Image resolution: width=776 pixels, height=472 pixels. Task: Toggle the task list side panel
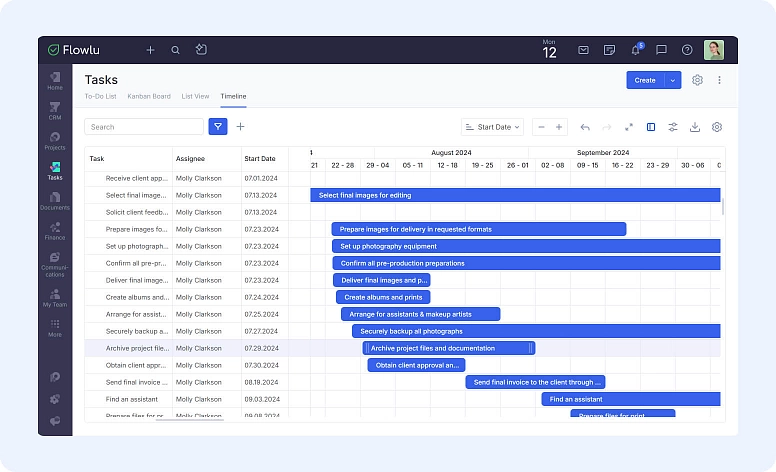point(651,127)
